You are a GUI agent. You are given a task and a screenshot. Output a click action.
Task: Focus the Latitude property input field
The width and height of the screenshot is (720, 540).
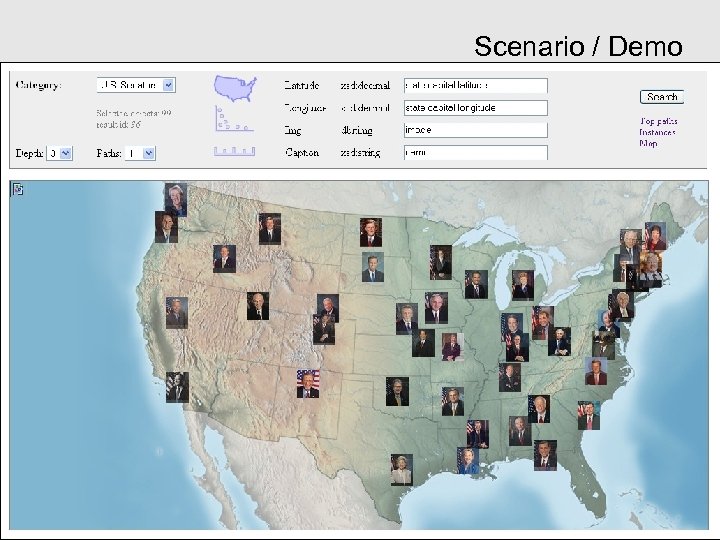(x=476, y=85)
